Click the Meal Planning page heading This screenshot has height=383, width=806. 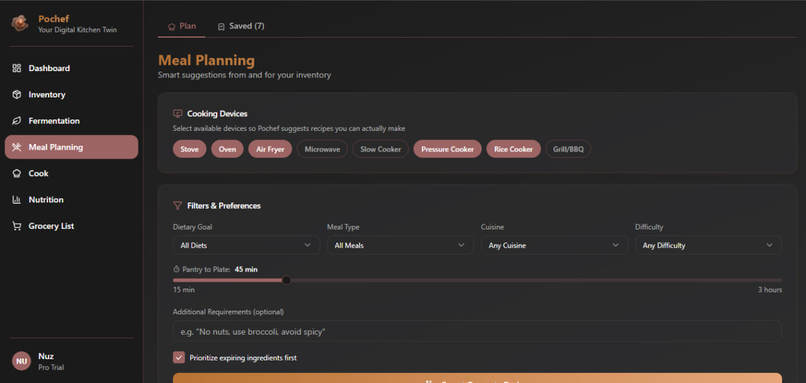pyautogui.click(x=206, y=61)
